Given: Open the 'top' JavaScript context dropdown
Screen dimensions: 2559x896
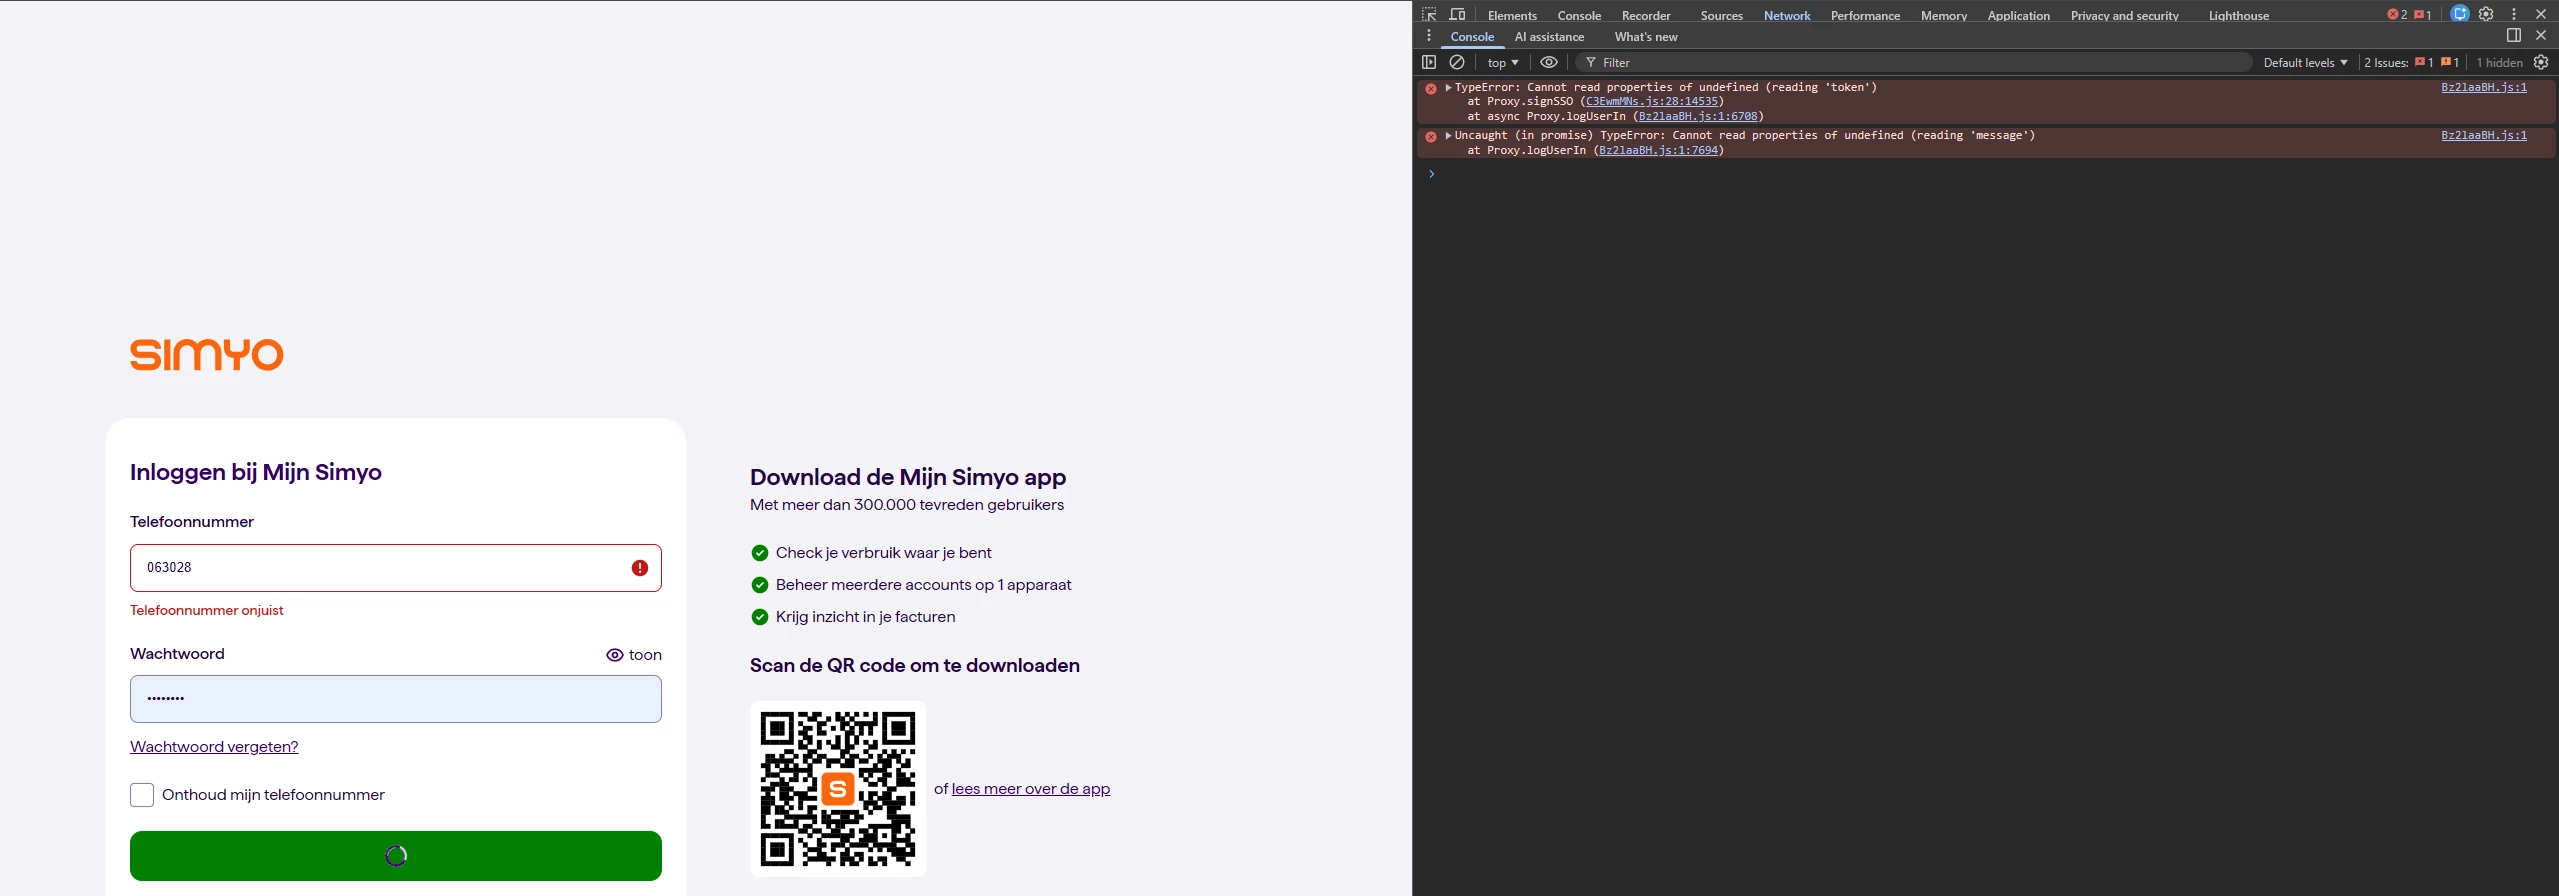Looking at the screenshot, I should click(x=1503, y=62).
